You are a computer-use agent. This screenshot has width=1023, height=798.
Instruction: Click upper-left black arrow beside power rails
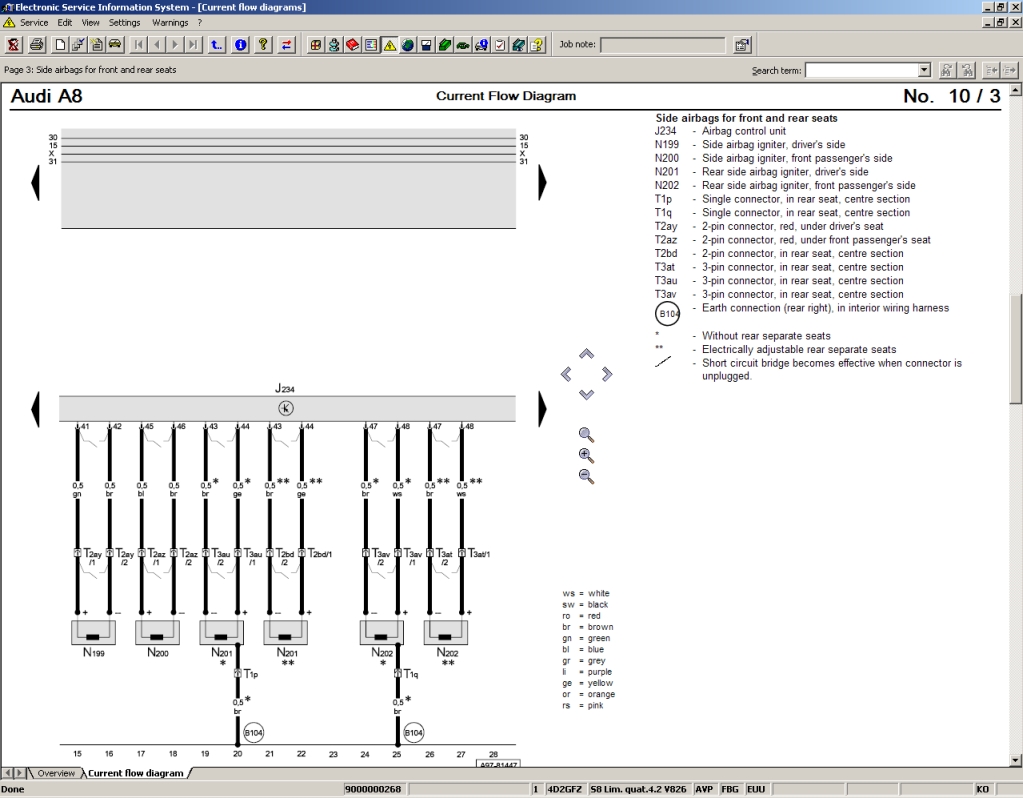pos(35,183)
